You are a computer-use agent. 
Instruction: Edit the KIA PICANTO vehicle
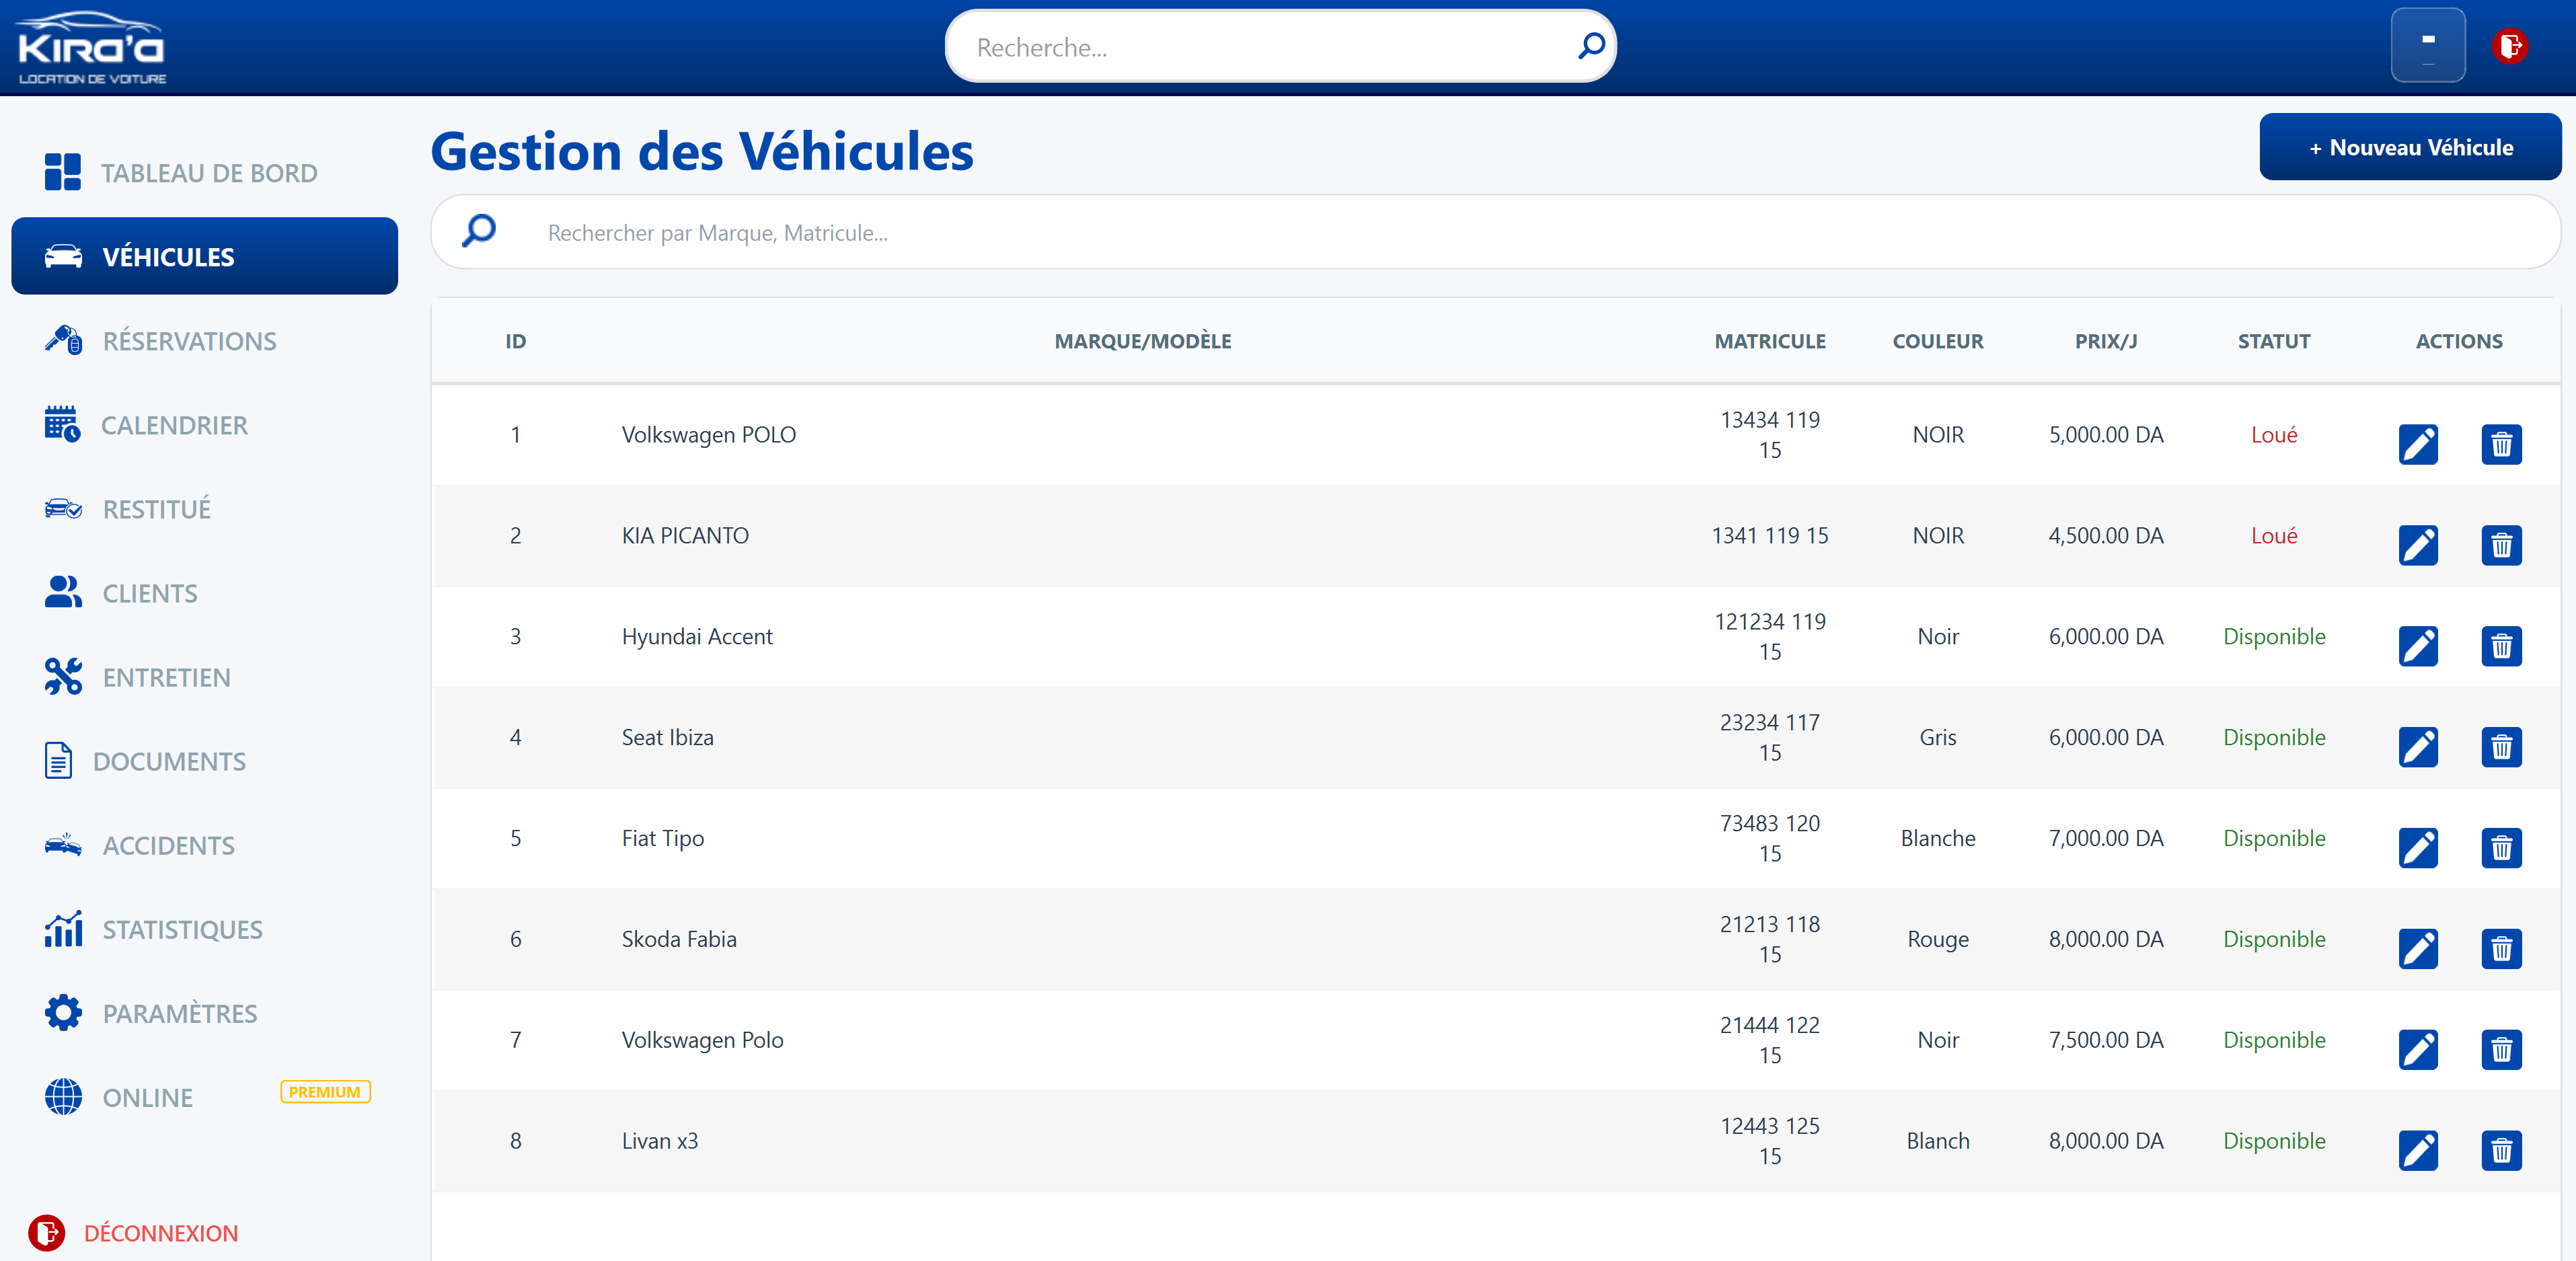pyautogui.click(x=2418, y=545)
